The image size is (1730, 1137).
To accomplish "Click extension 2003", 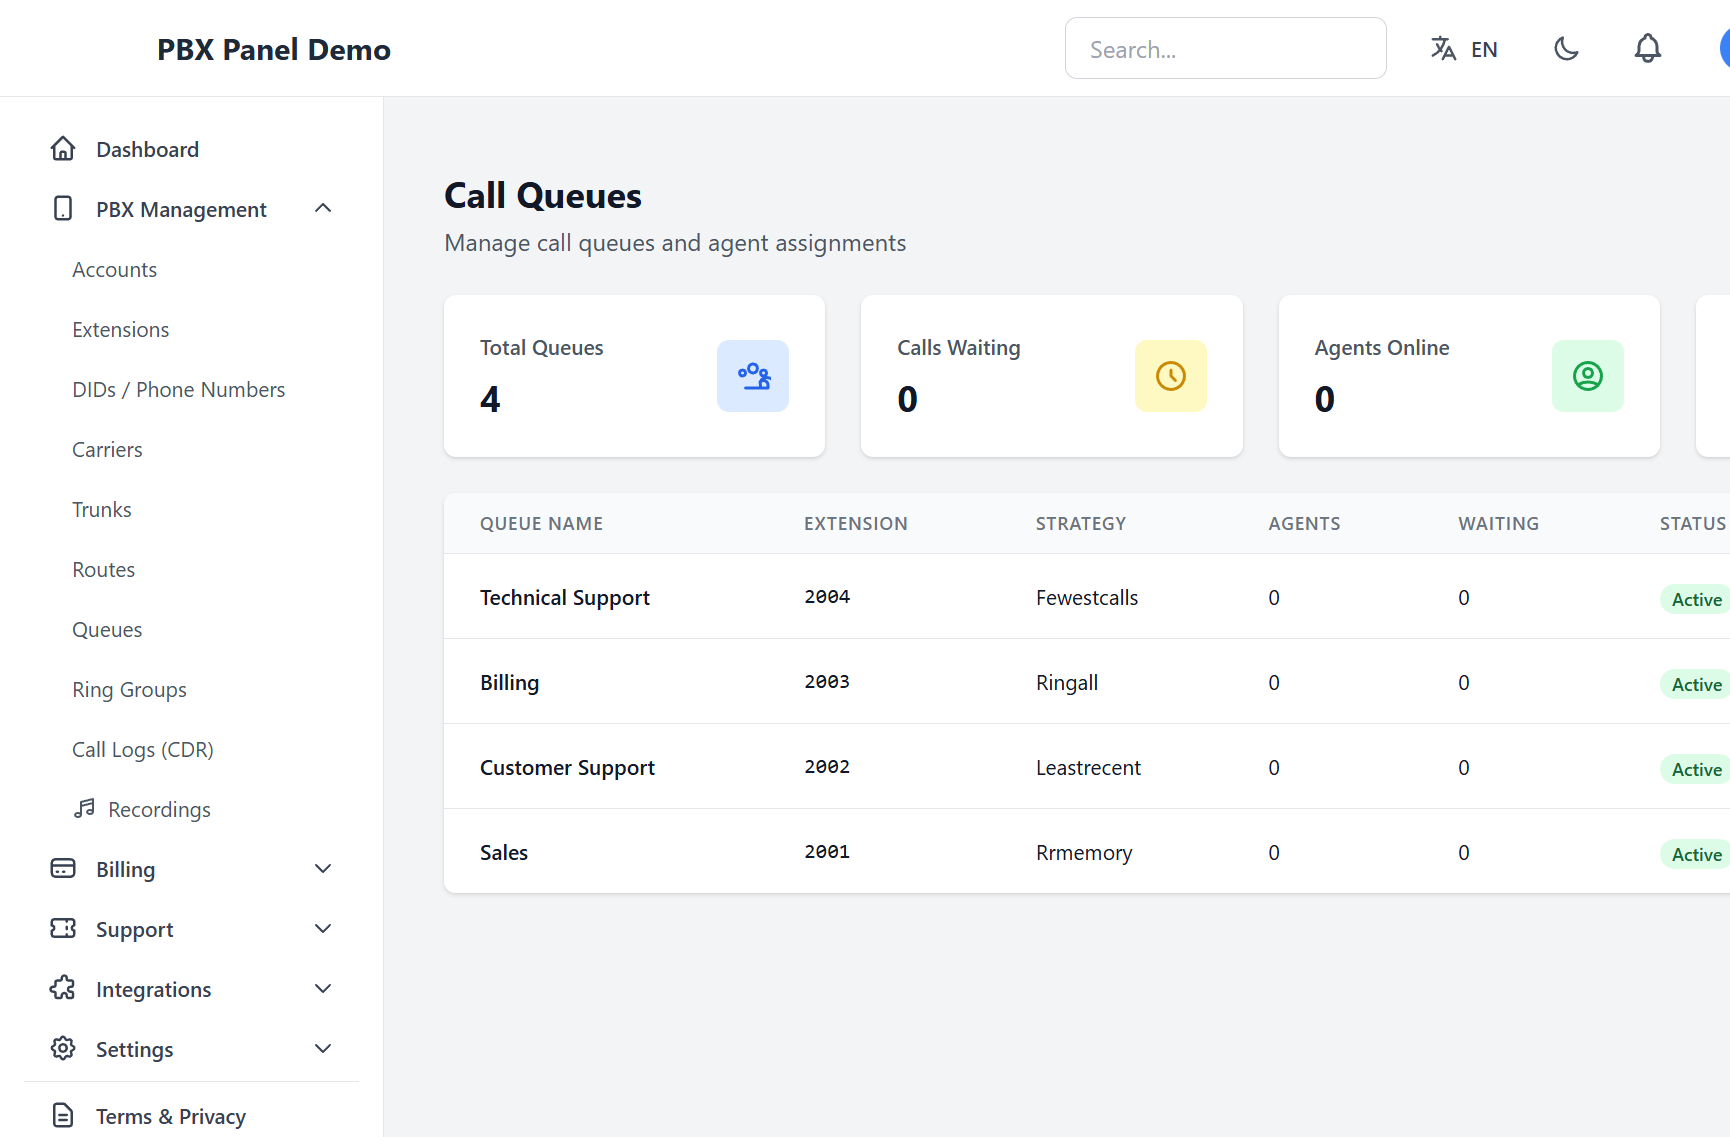I will [x=827, y=681].
